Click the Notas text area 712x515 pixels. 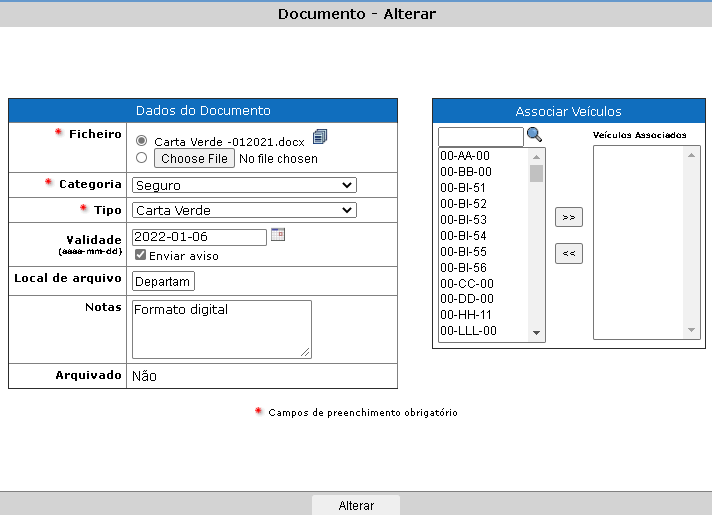point(221,328)
